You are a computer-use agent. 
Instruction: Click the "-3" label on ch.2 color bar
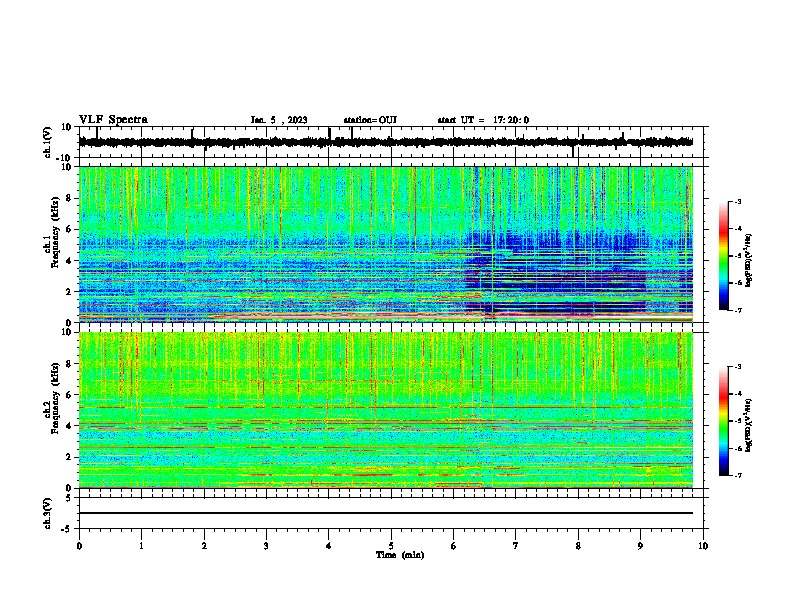737,367
